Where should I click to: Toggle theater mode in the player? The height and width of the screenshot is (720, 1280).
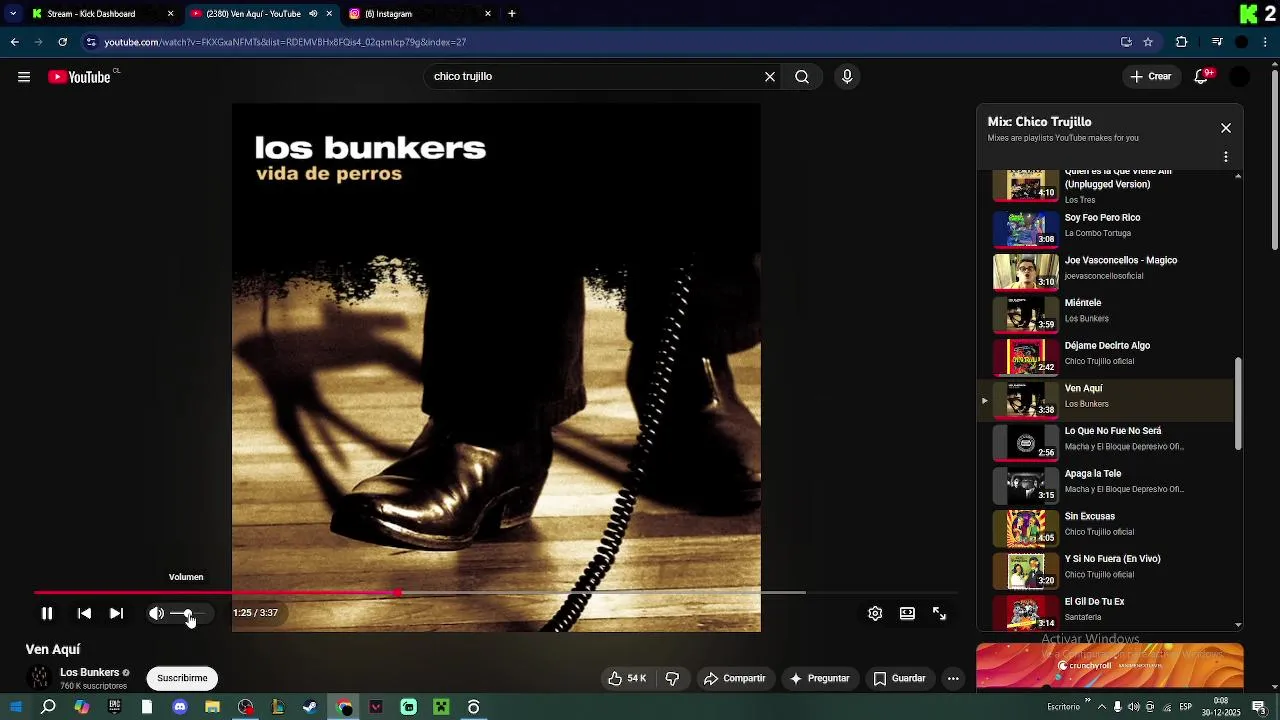(x=907, y=613)
